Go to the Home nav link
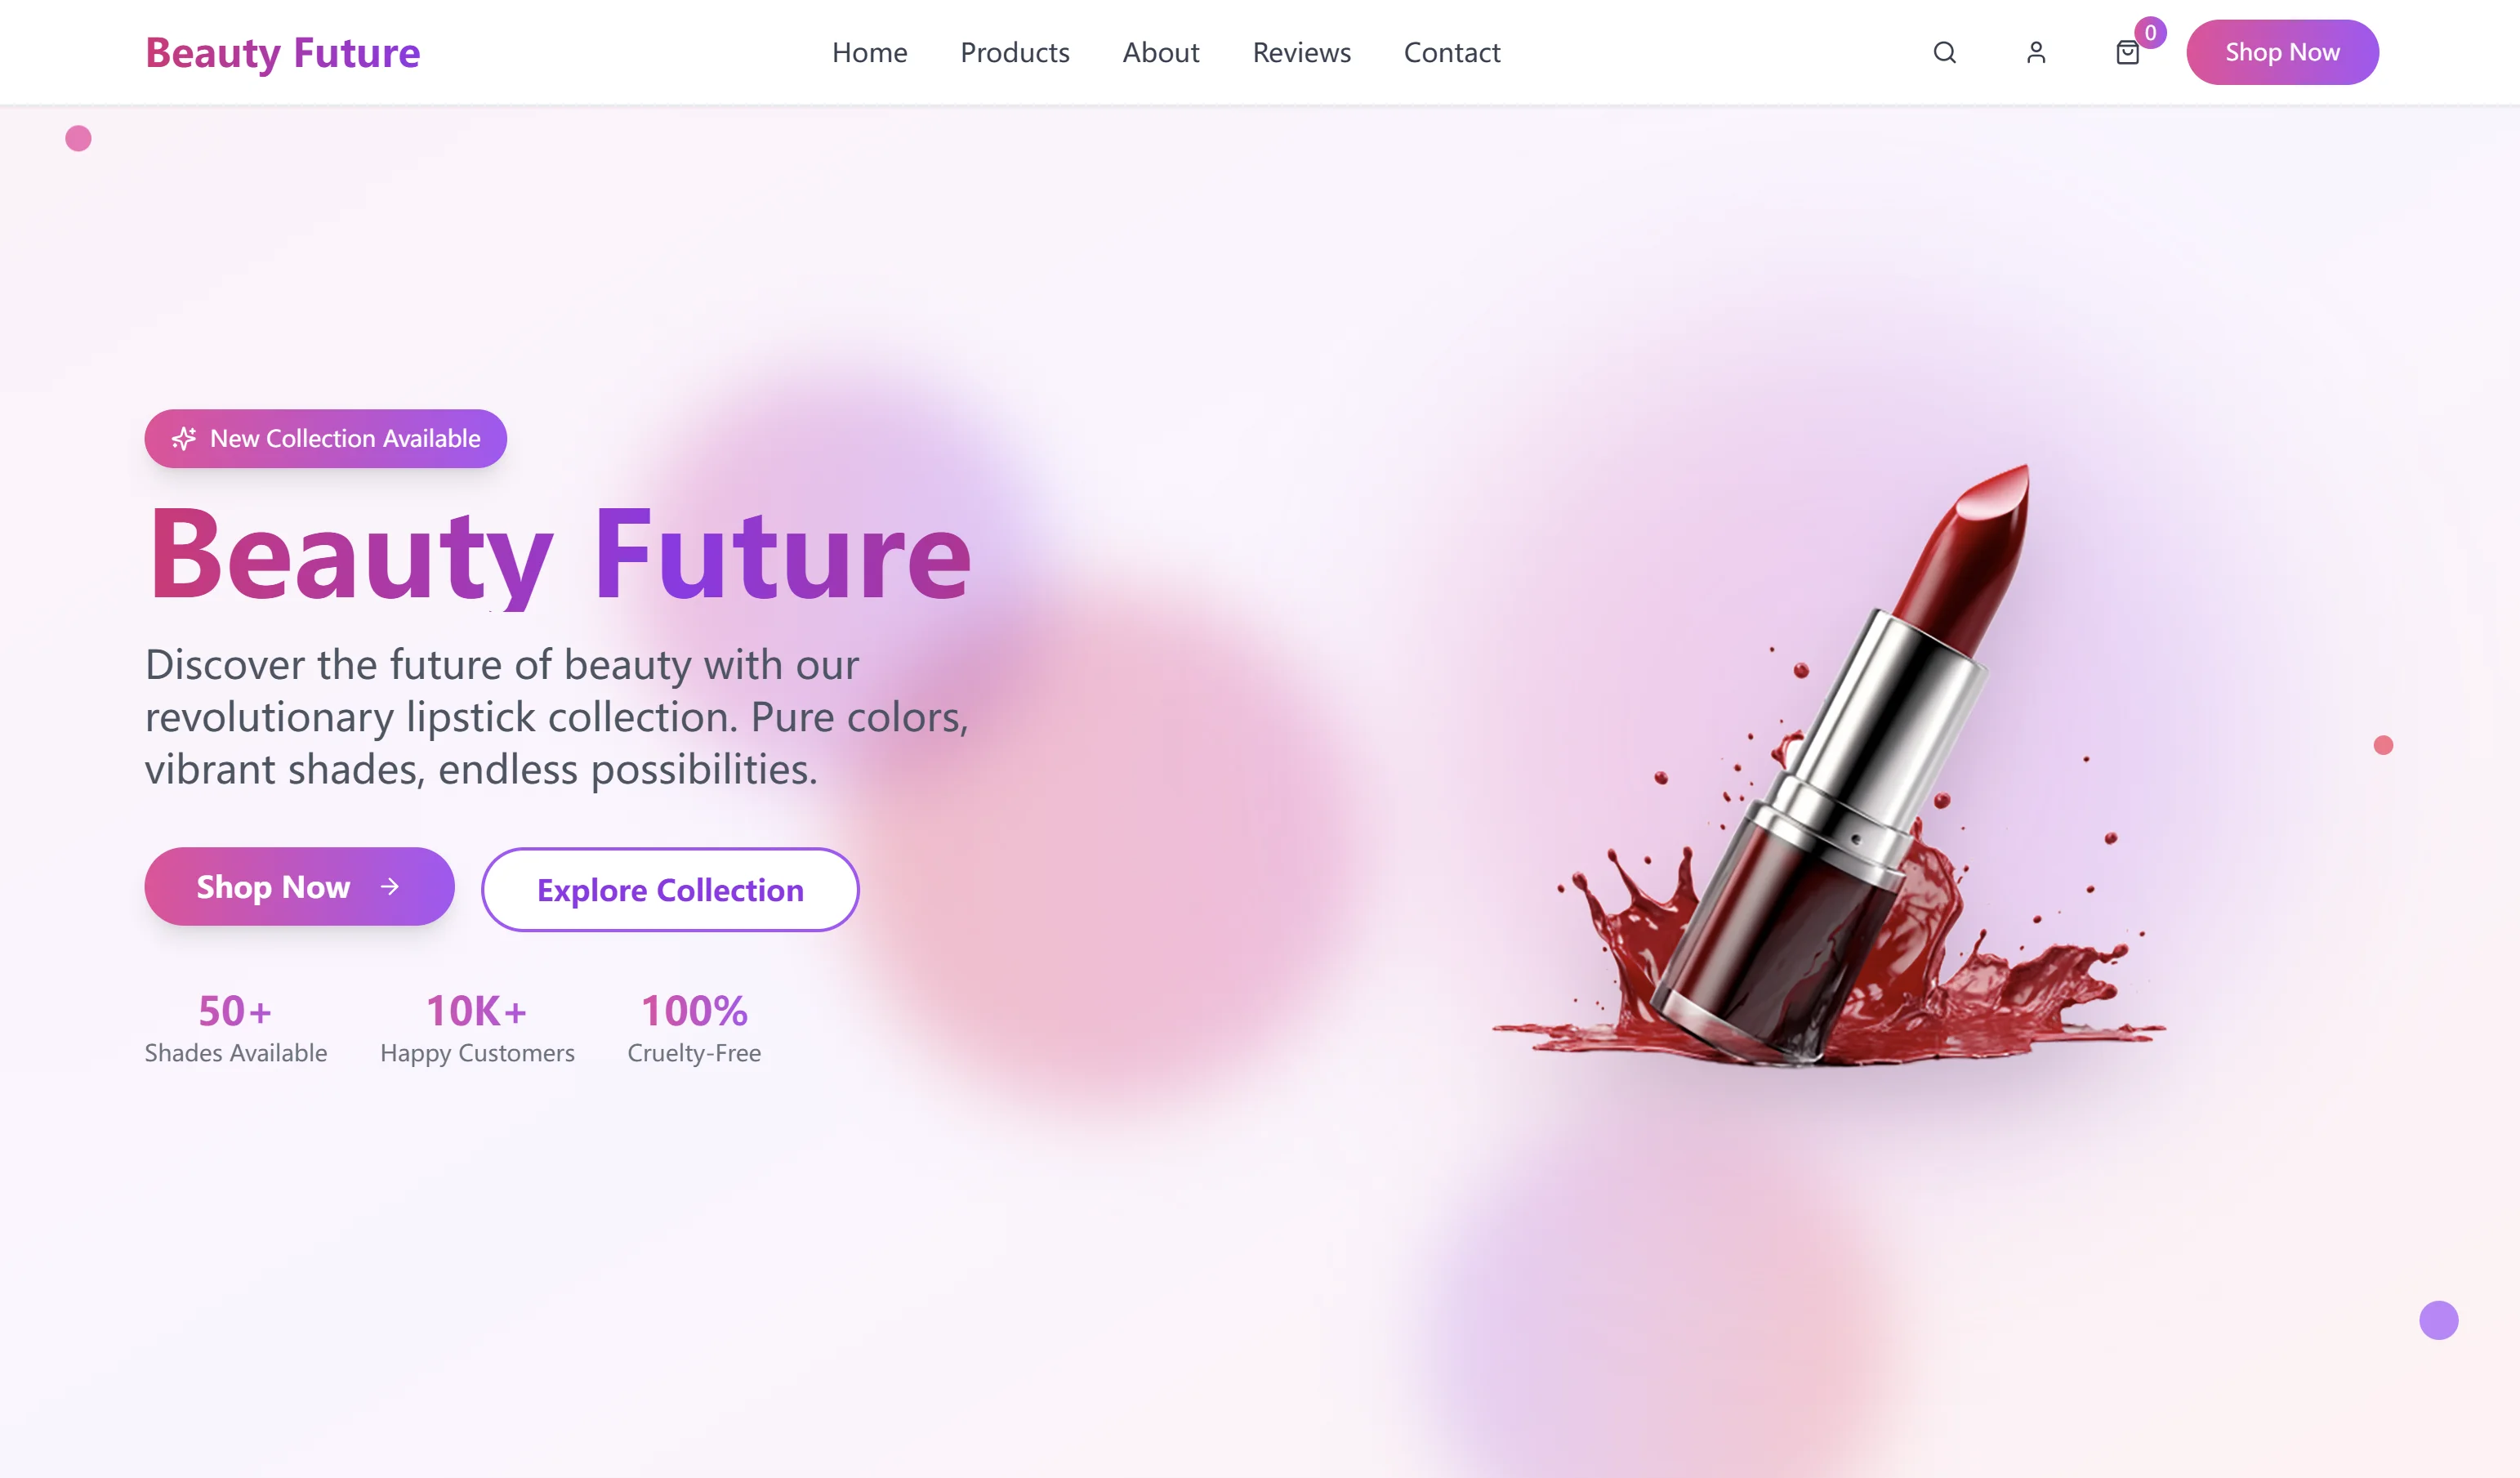The image size is (2520, 1478). [869, 52]
